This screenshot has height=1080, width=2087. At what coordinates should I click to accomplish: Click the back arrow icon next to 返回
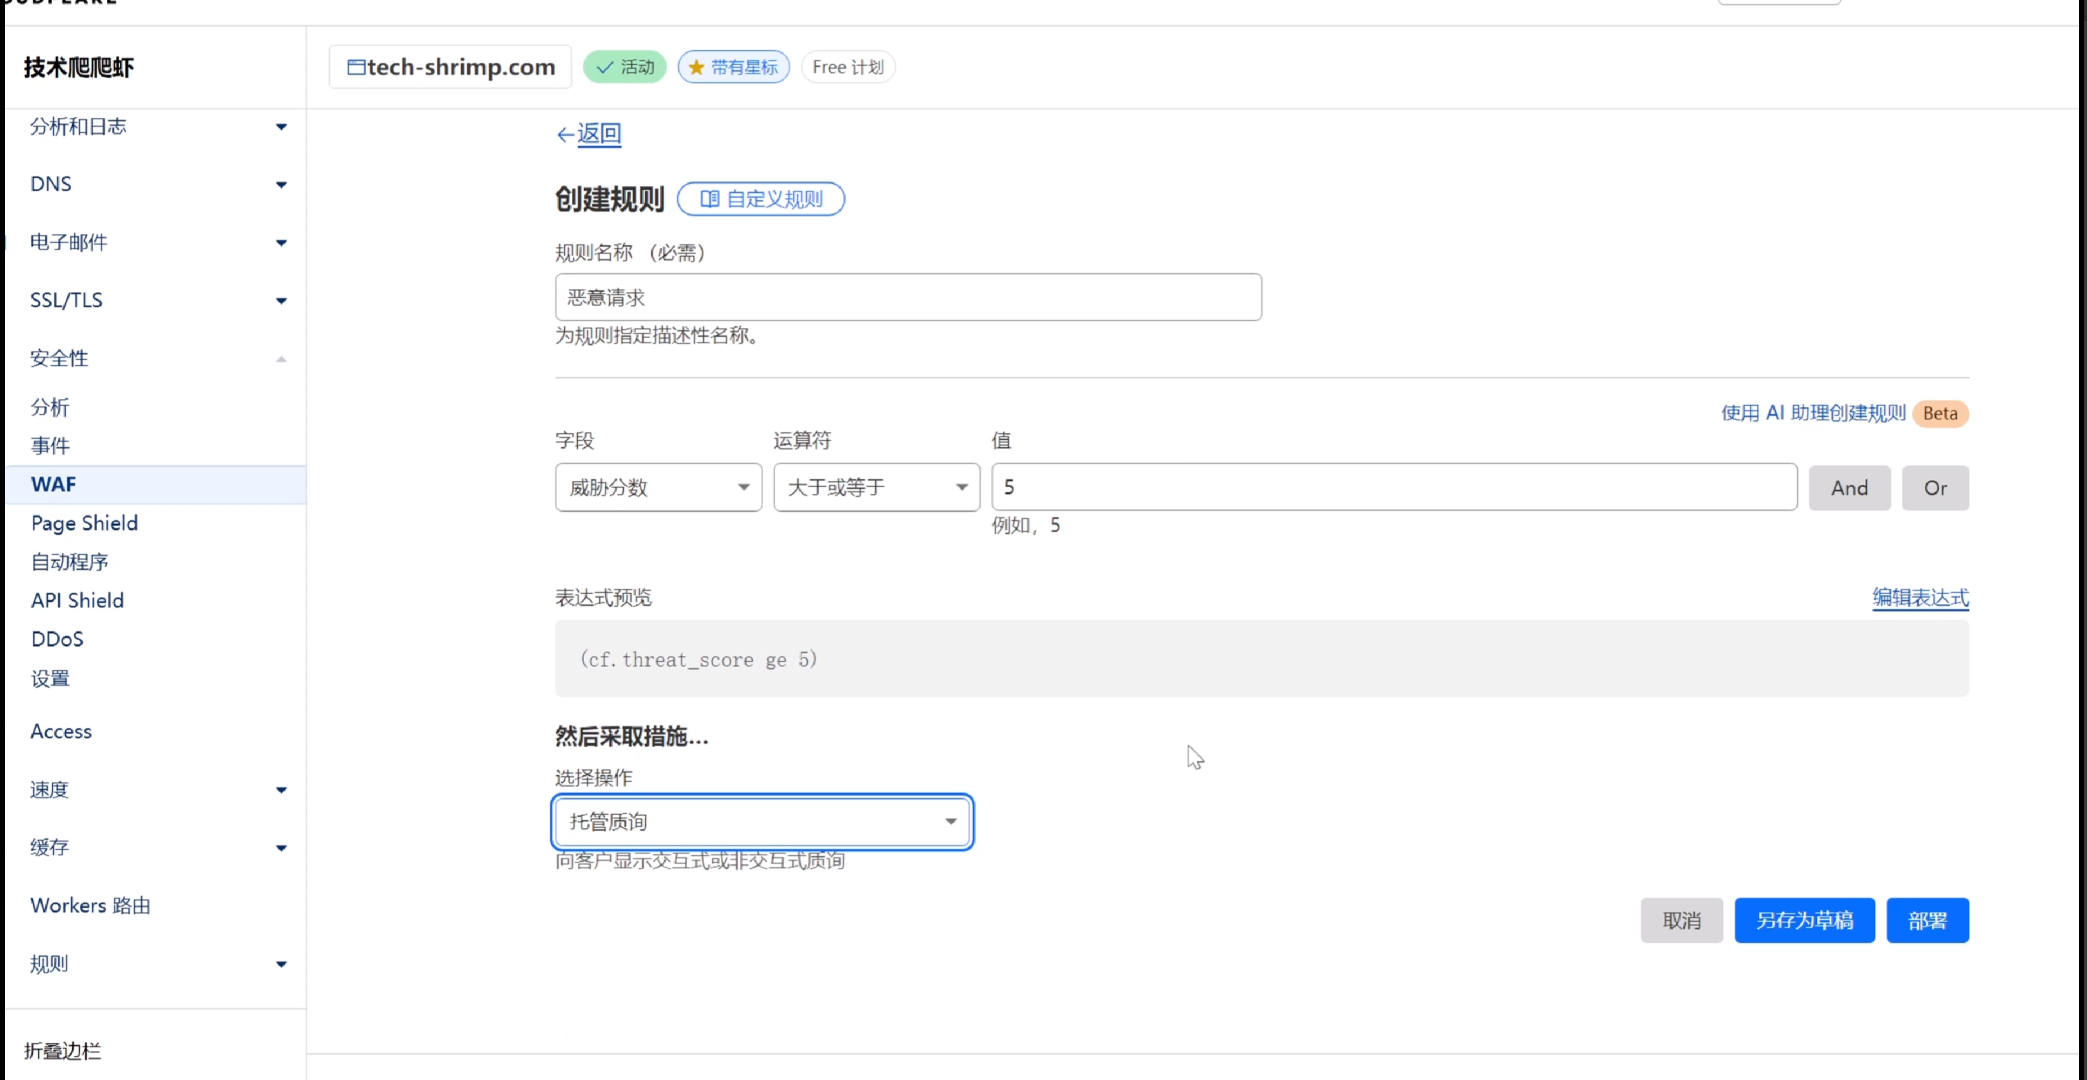(565, 134)
